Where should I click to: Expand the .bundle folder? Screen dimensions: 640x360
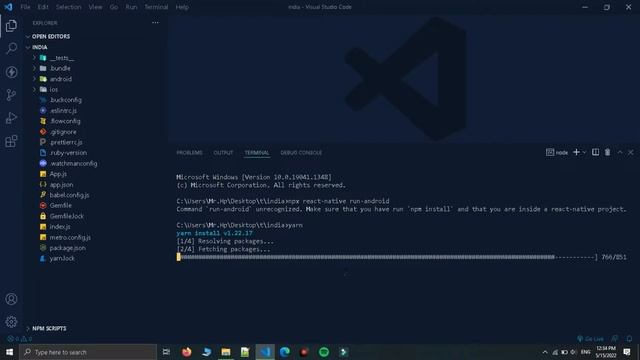60,68
